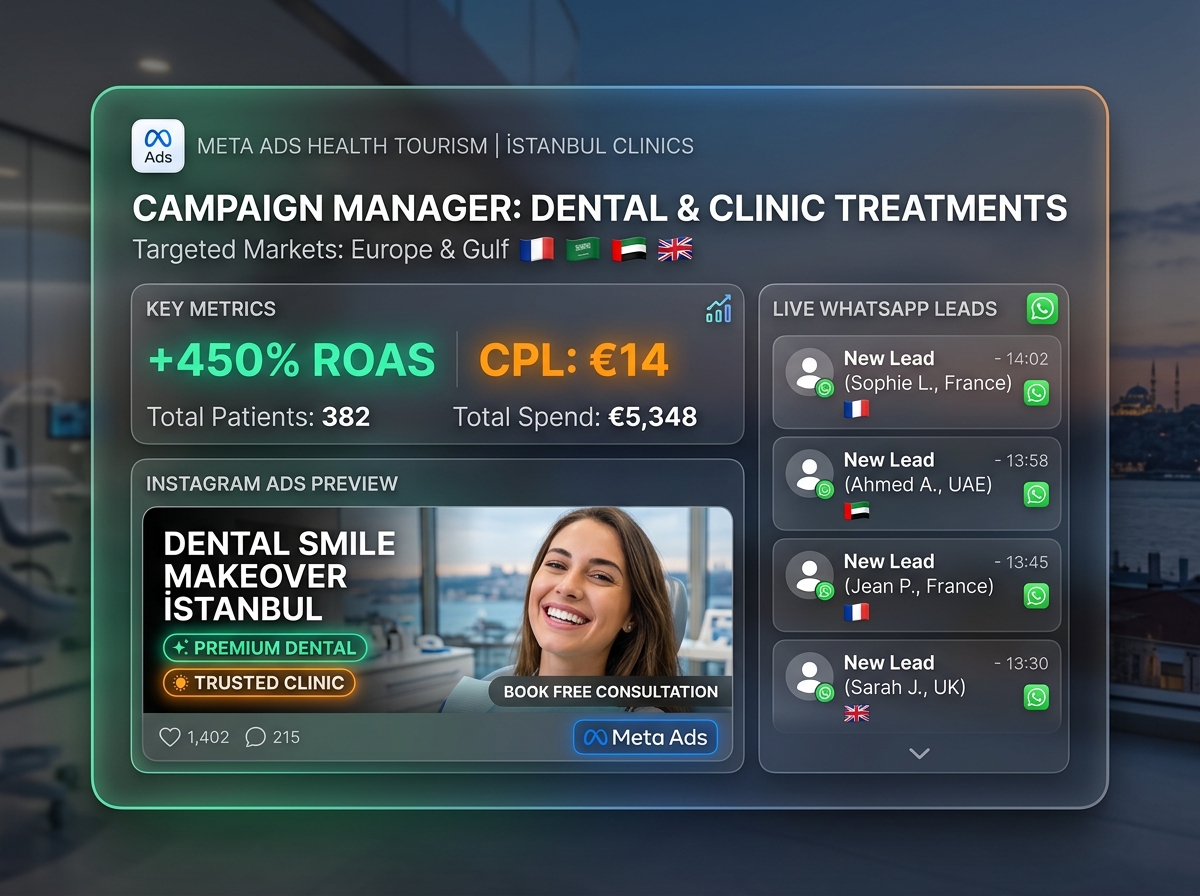Open WhatsApp chat for Jean P. lead

tap(1037, 596)
